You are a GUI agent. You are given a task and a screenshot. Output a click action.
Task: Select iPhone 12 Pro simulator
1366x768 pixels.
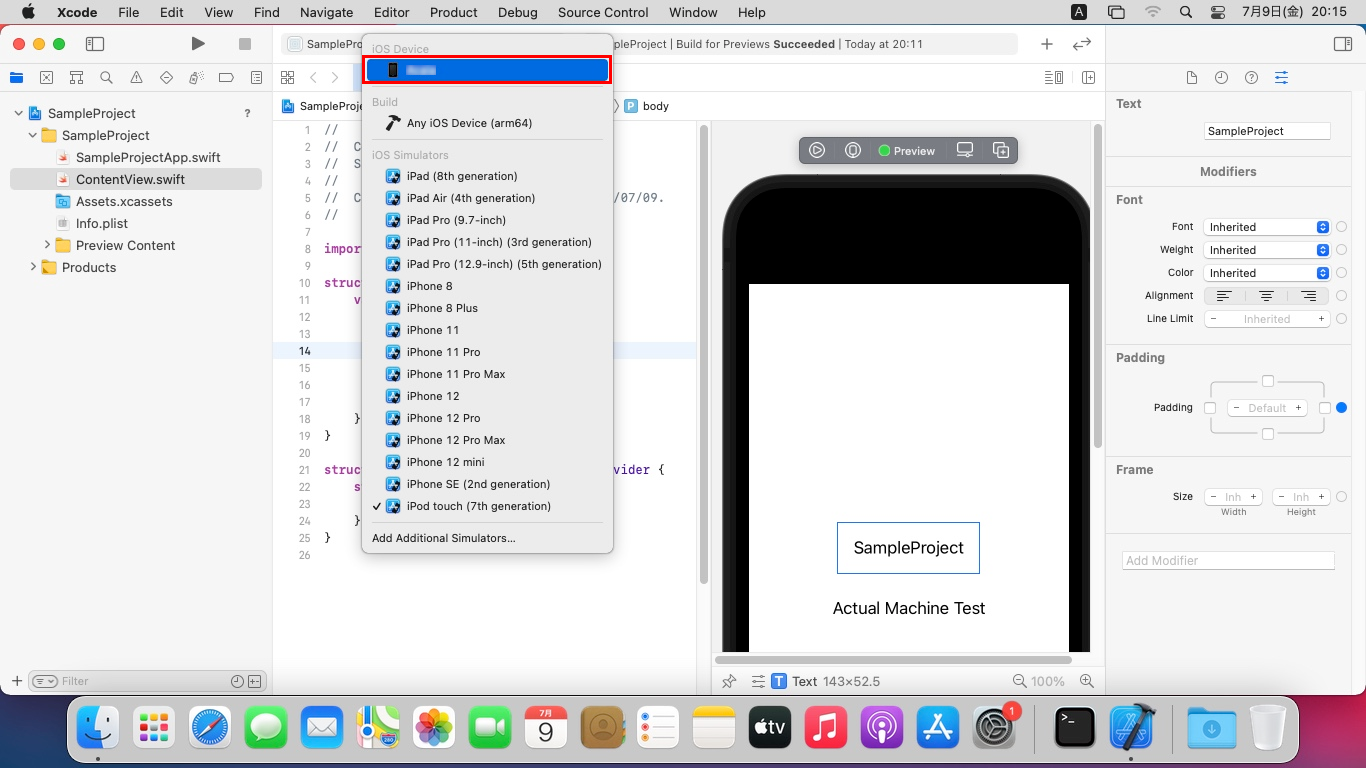(443, 418)
